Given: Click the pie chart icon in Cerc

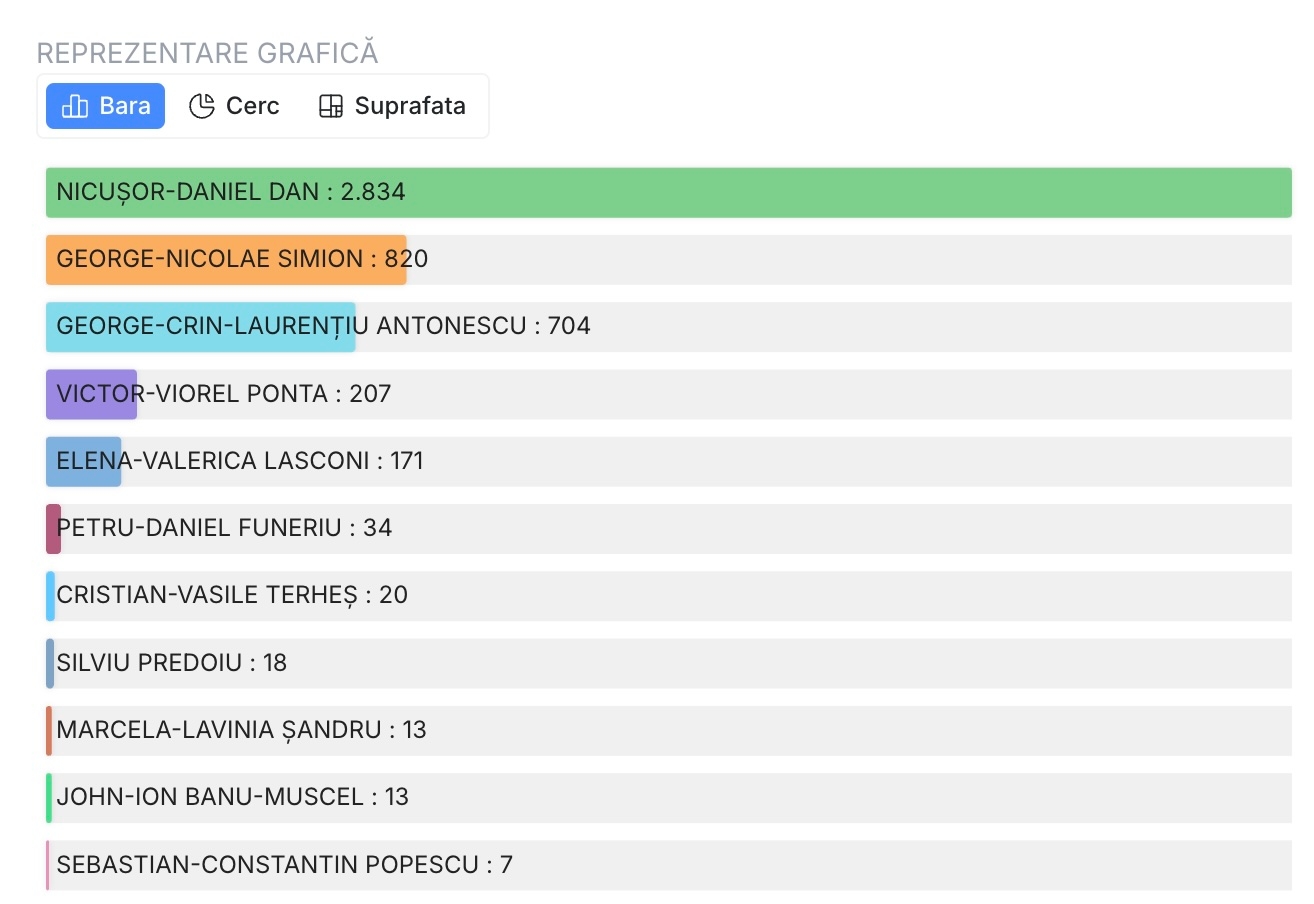Looking at the screenshot, I should 202,106.
